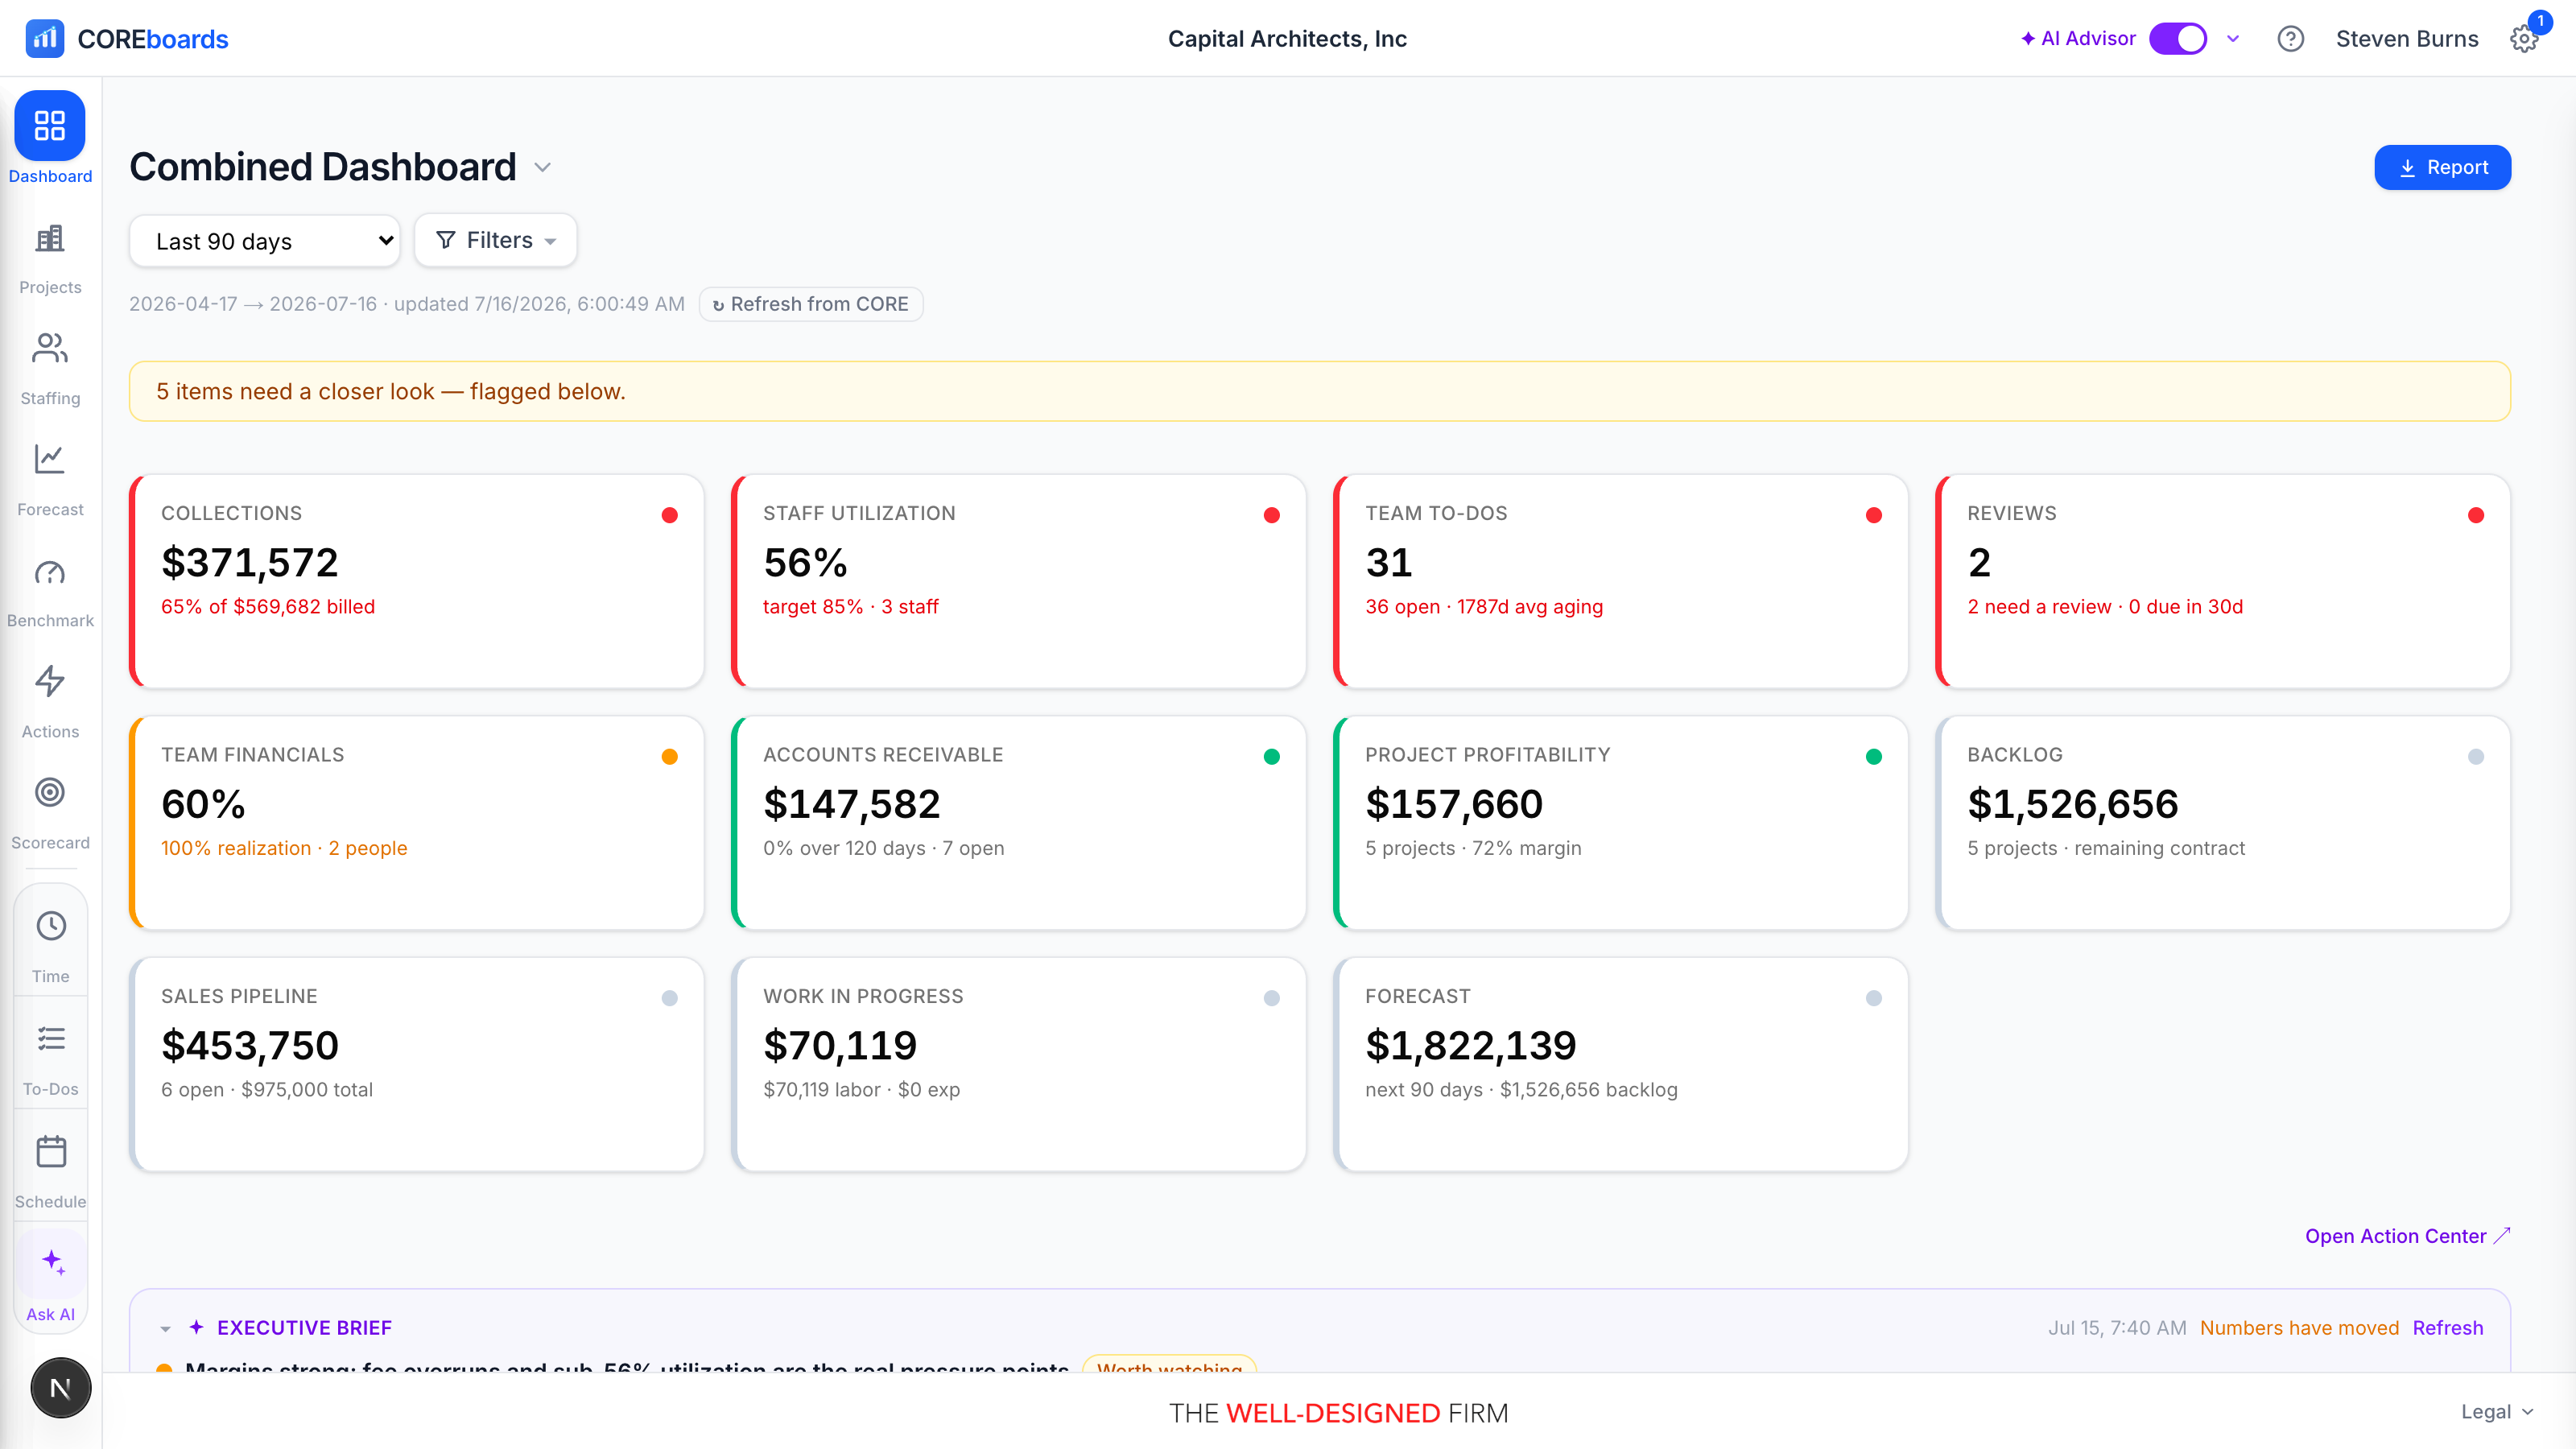This screenshot has width=2576, height=1449.
Task: Open the Sales Pipeline $453,750 card
Action: pos(417,1064)
